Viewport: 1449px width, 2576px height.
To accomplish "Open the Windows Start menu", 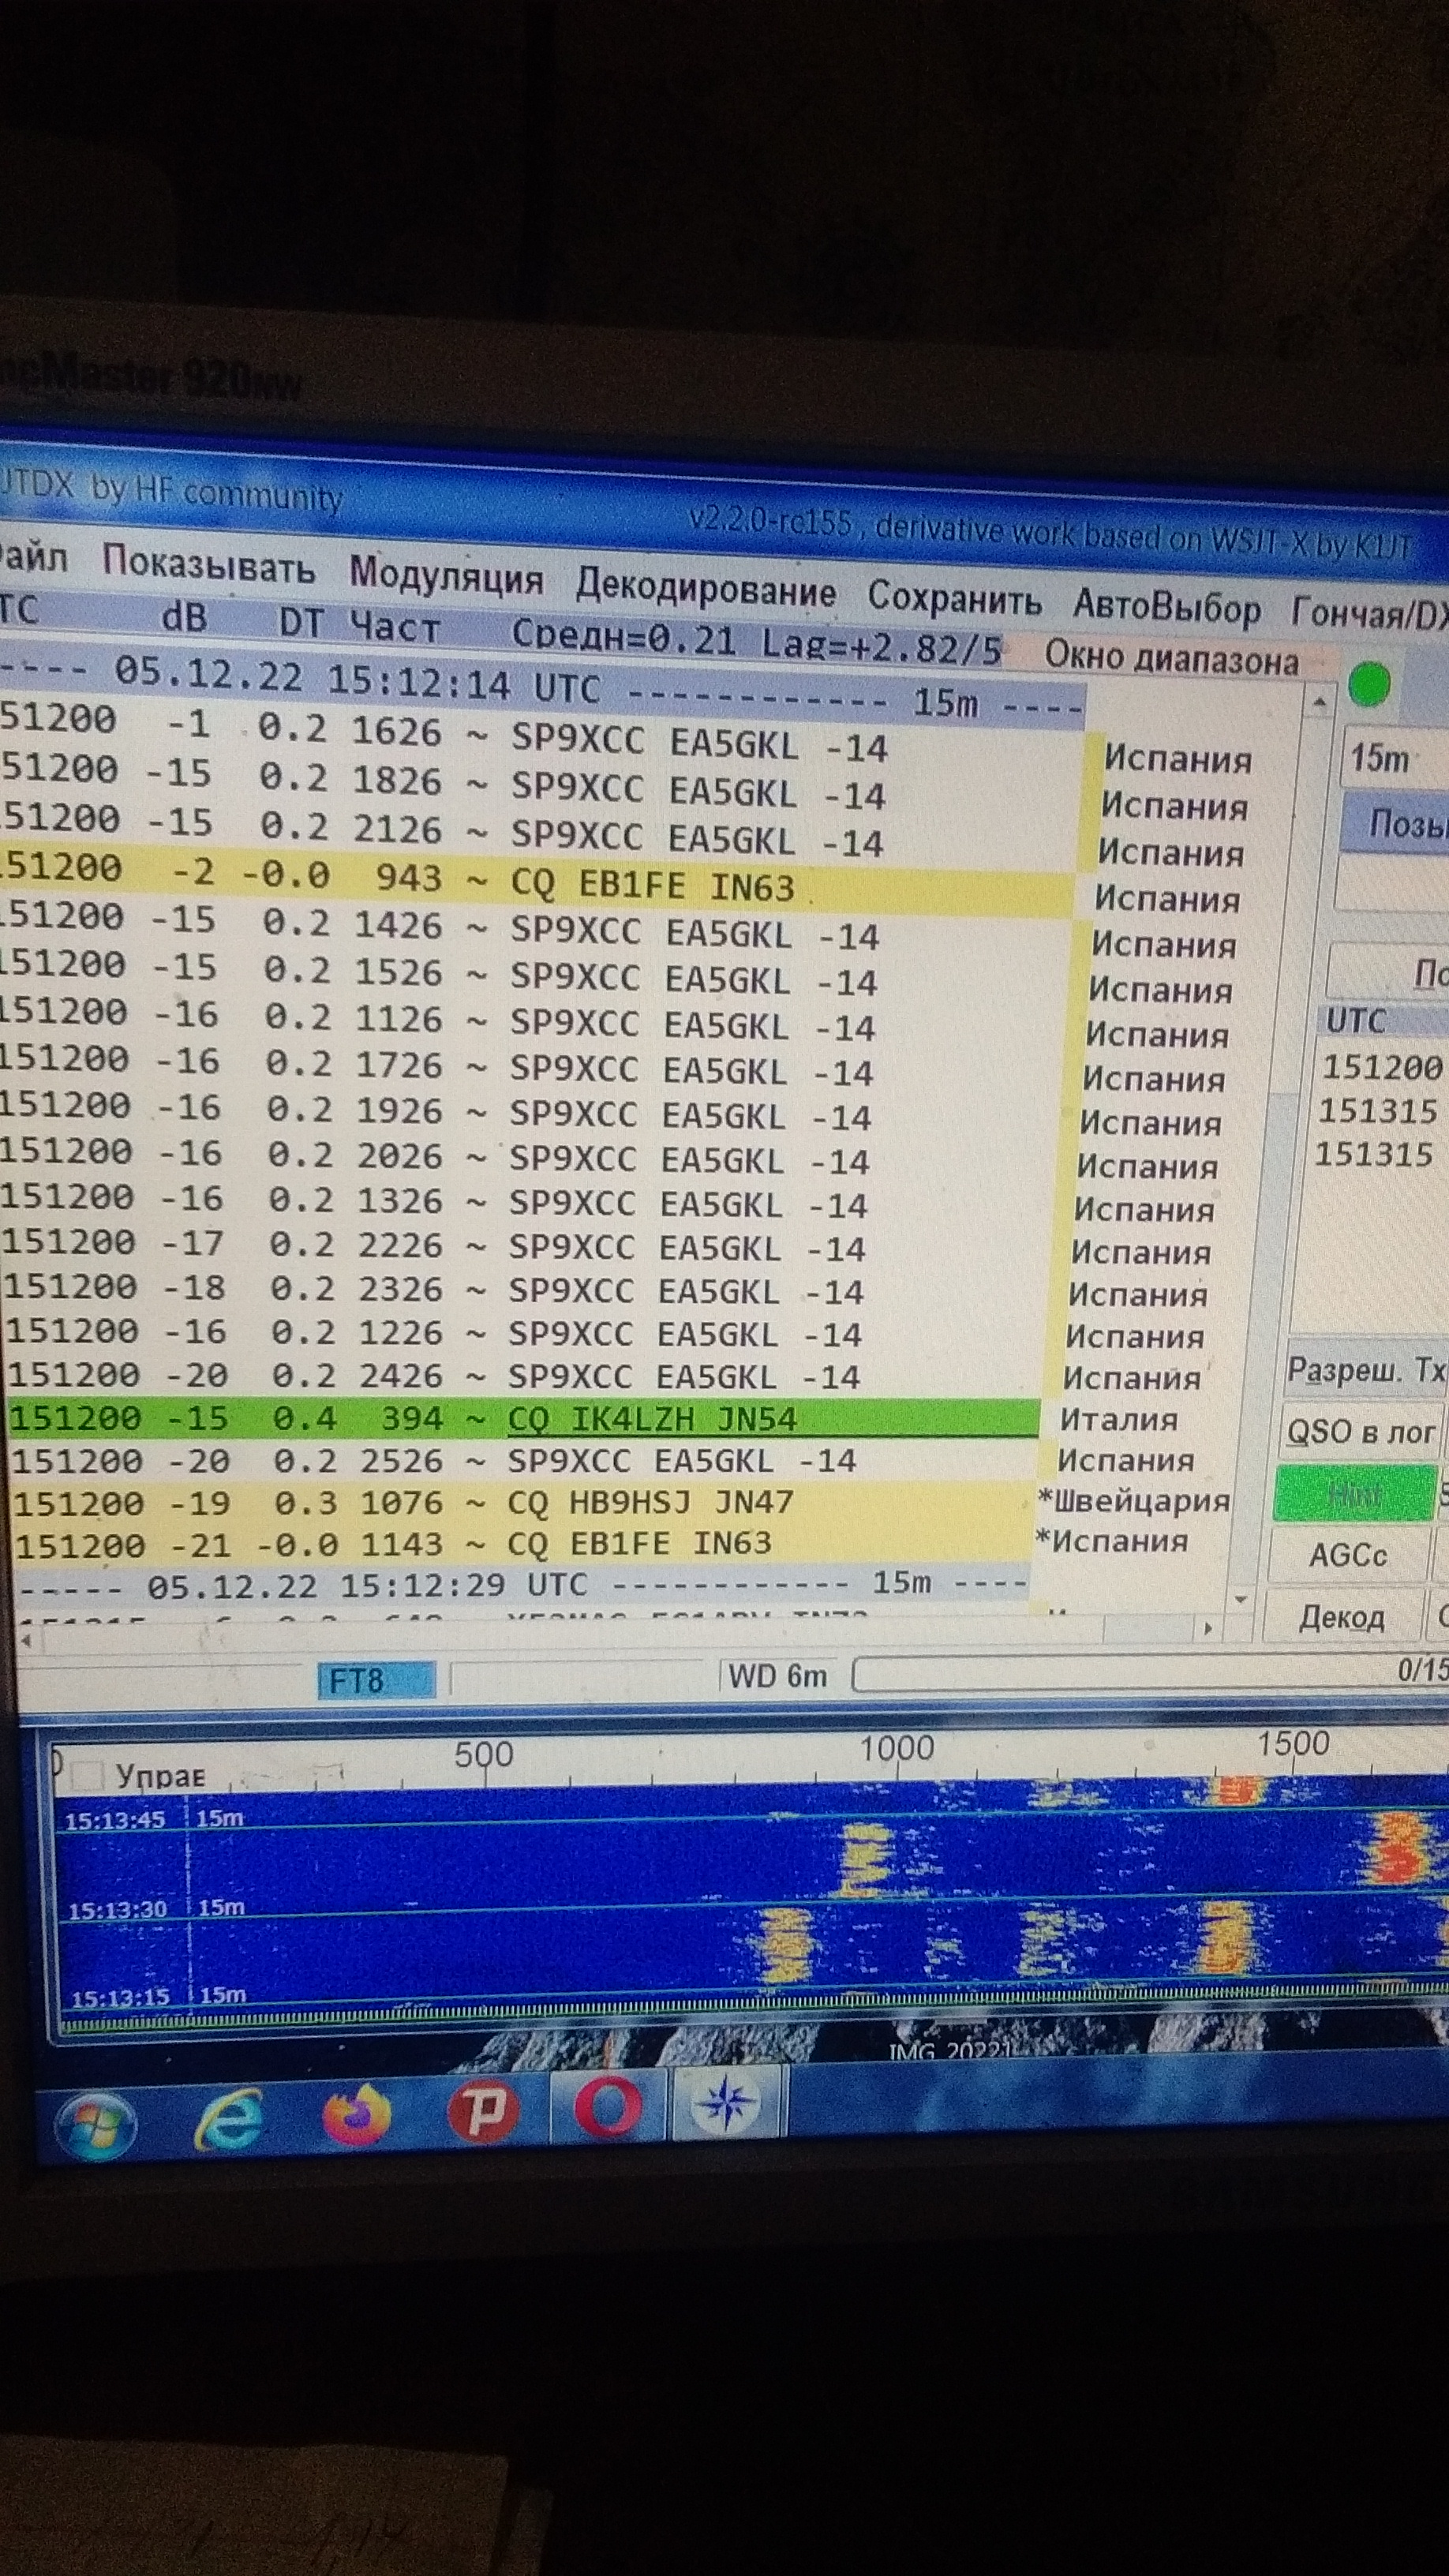I will coord(95,2123).
